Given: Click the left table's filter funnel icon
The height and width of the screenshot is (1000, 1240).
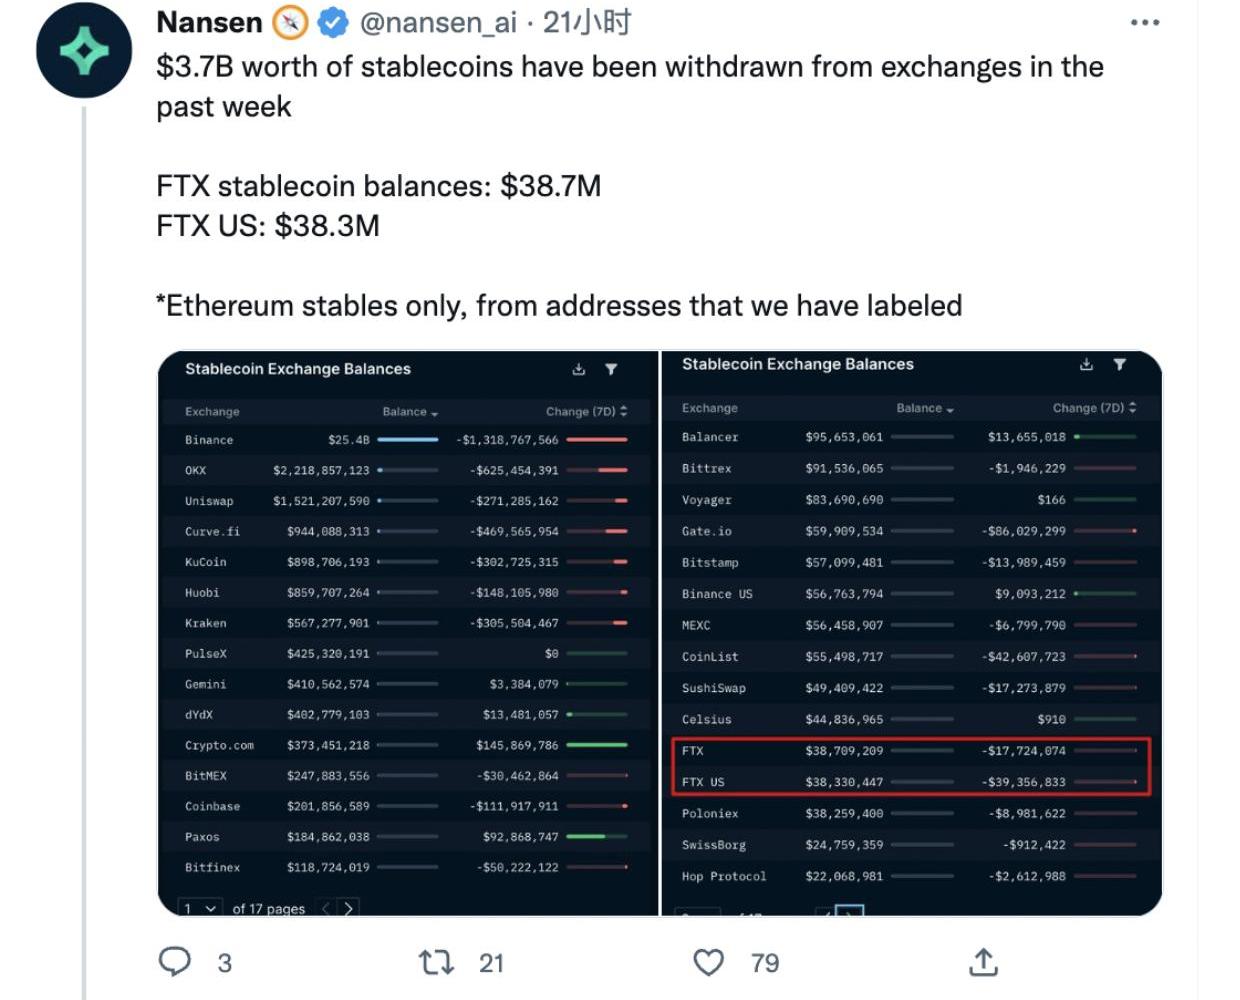Looking at the screenshot, I should (x=611, y=369).
